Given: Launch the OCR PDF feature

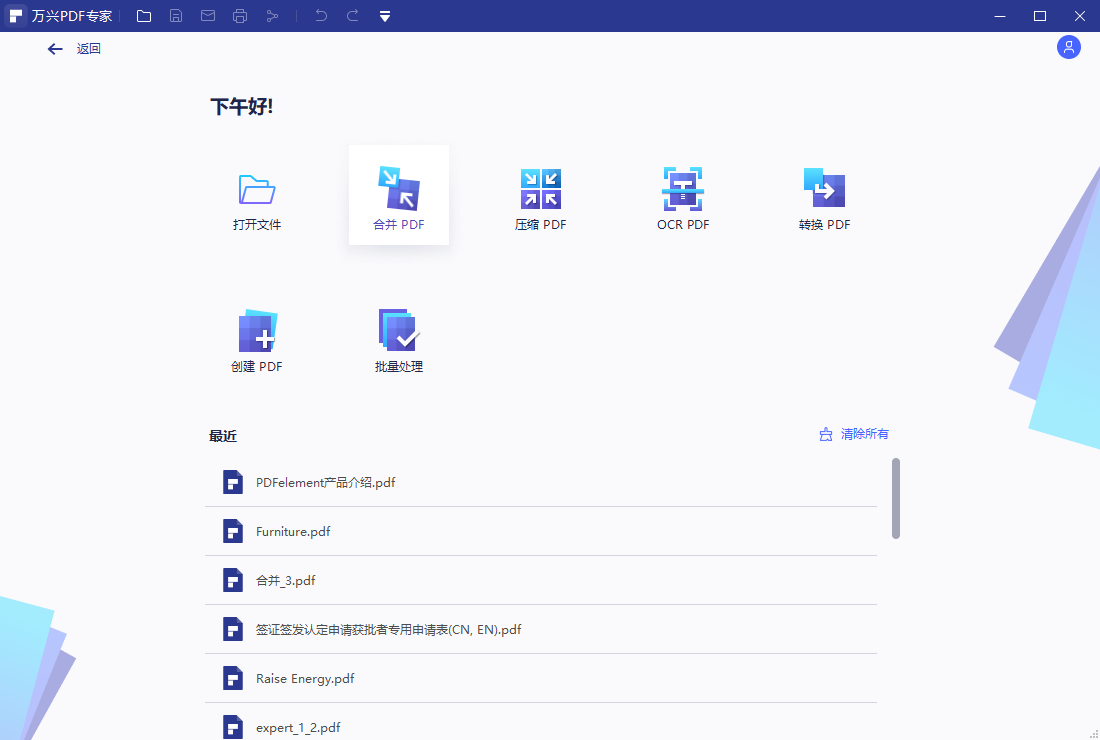Looking at the screenshot, I should pyautogui.click(x=683, y=195).
